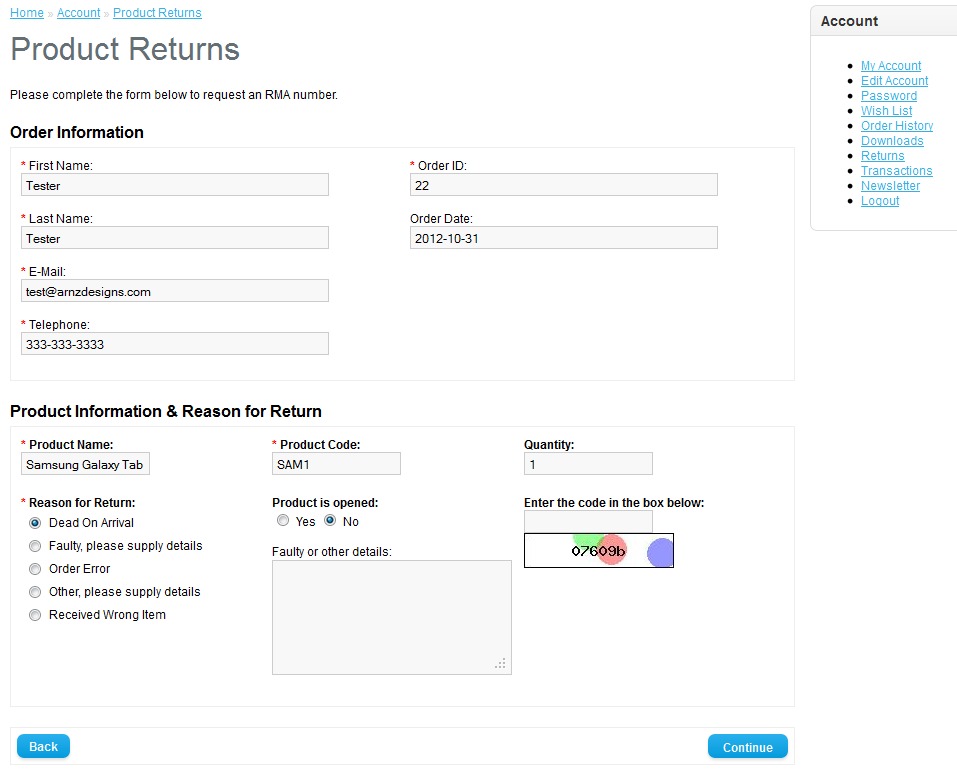Image resolution: width=957 pixels, height=772 pixels.
Task: Select the Dead On Arrival radio button
Action: click(x=35, y=523)
